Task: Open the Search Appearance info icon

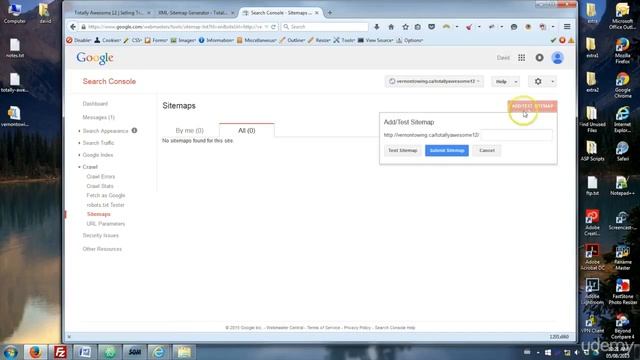Action: click(134, 131)
